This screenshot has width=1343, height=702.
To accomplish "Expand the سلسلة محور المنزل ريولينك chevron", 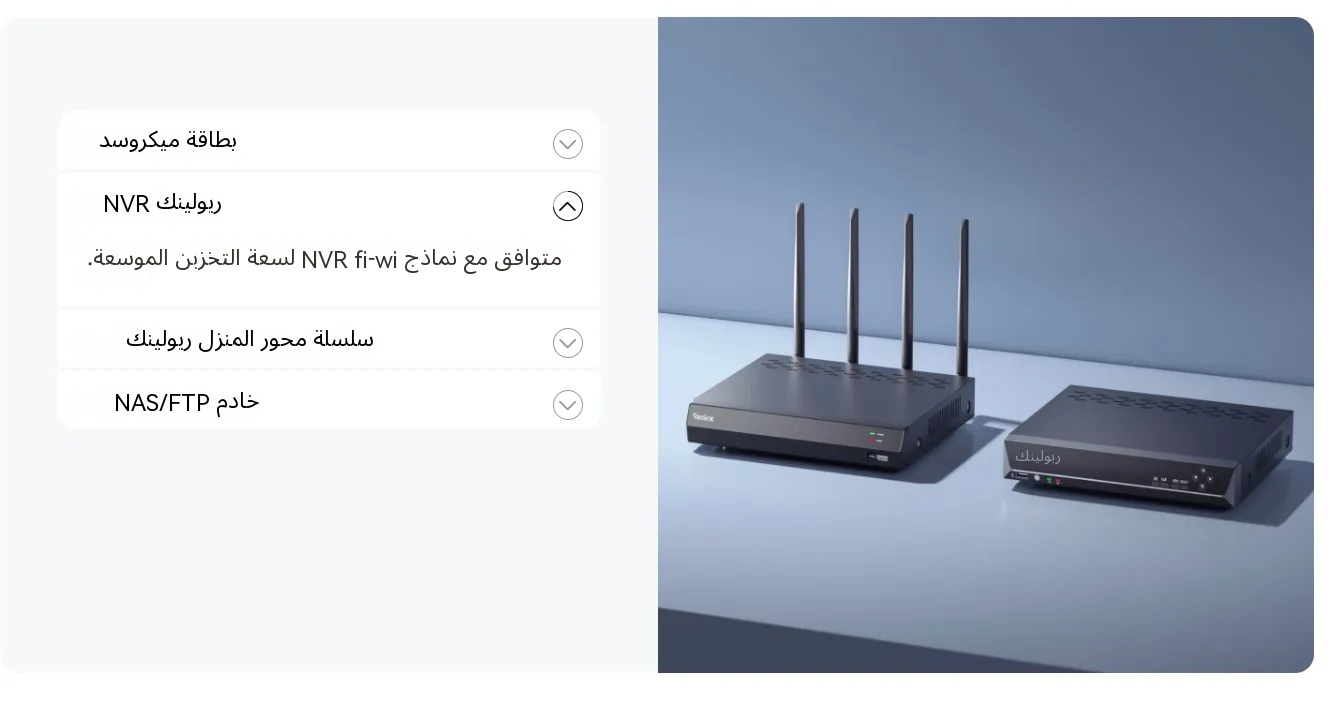I will [x=568, y=343].
